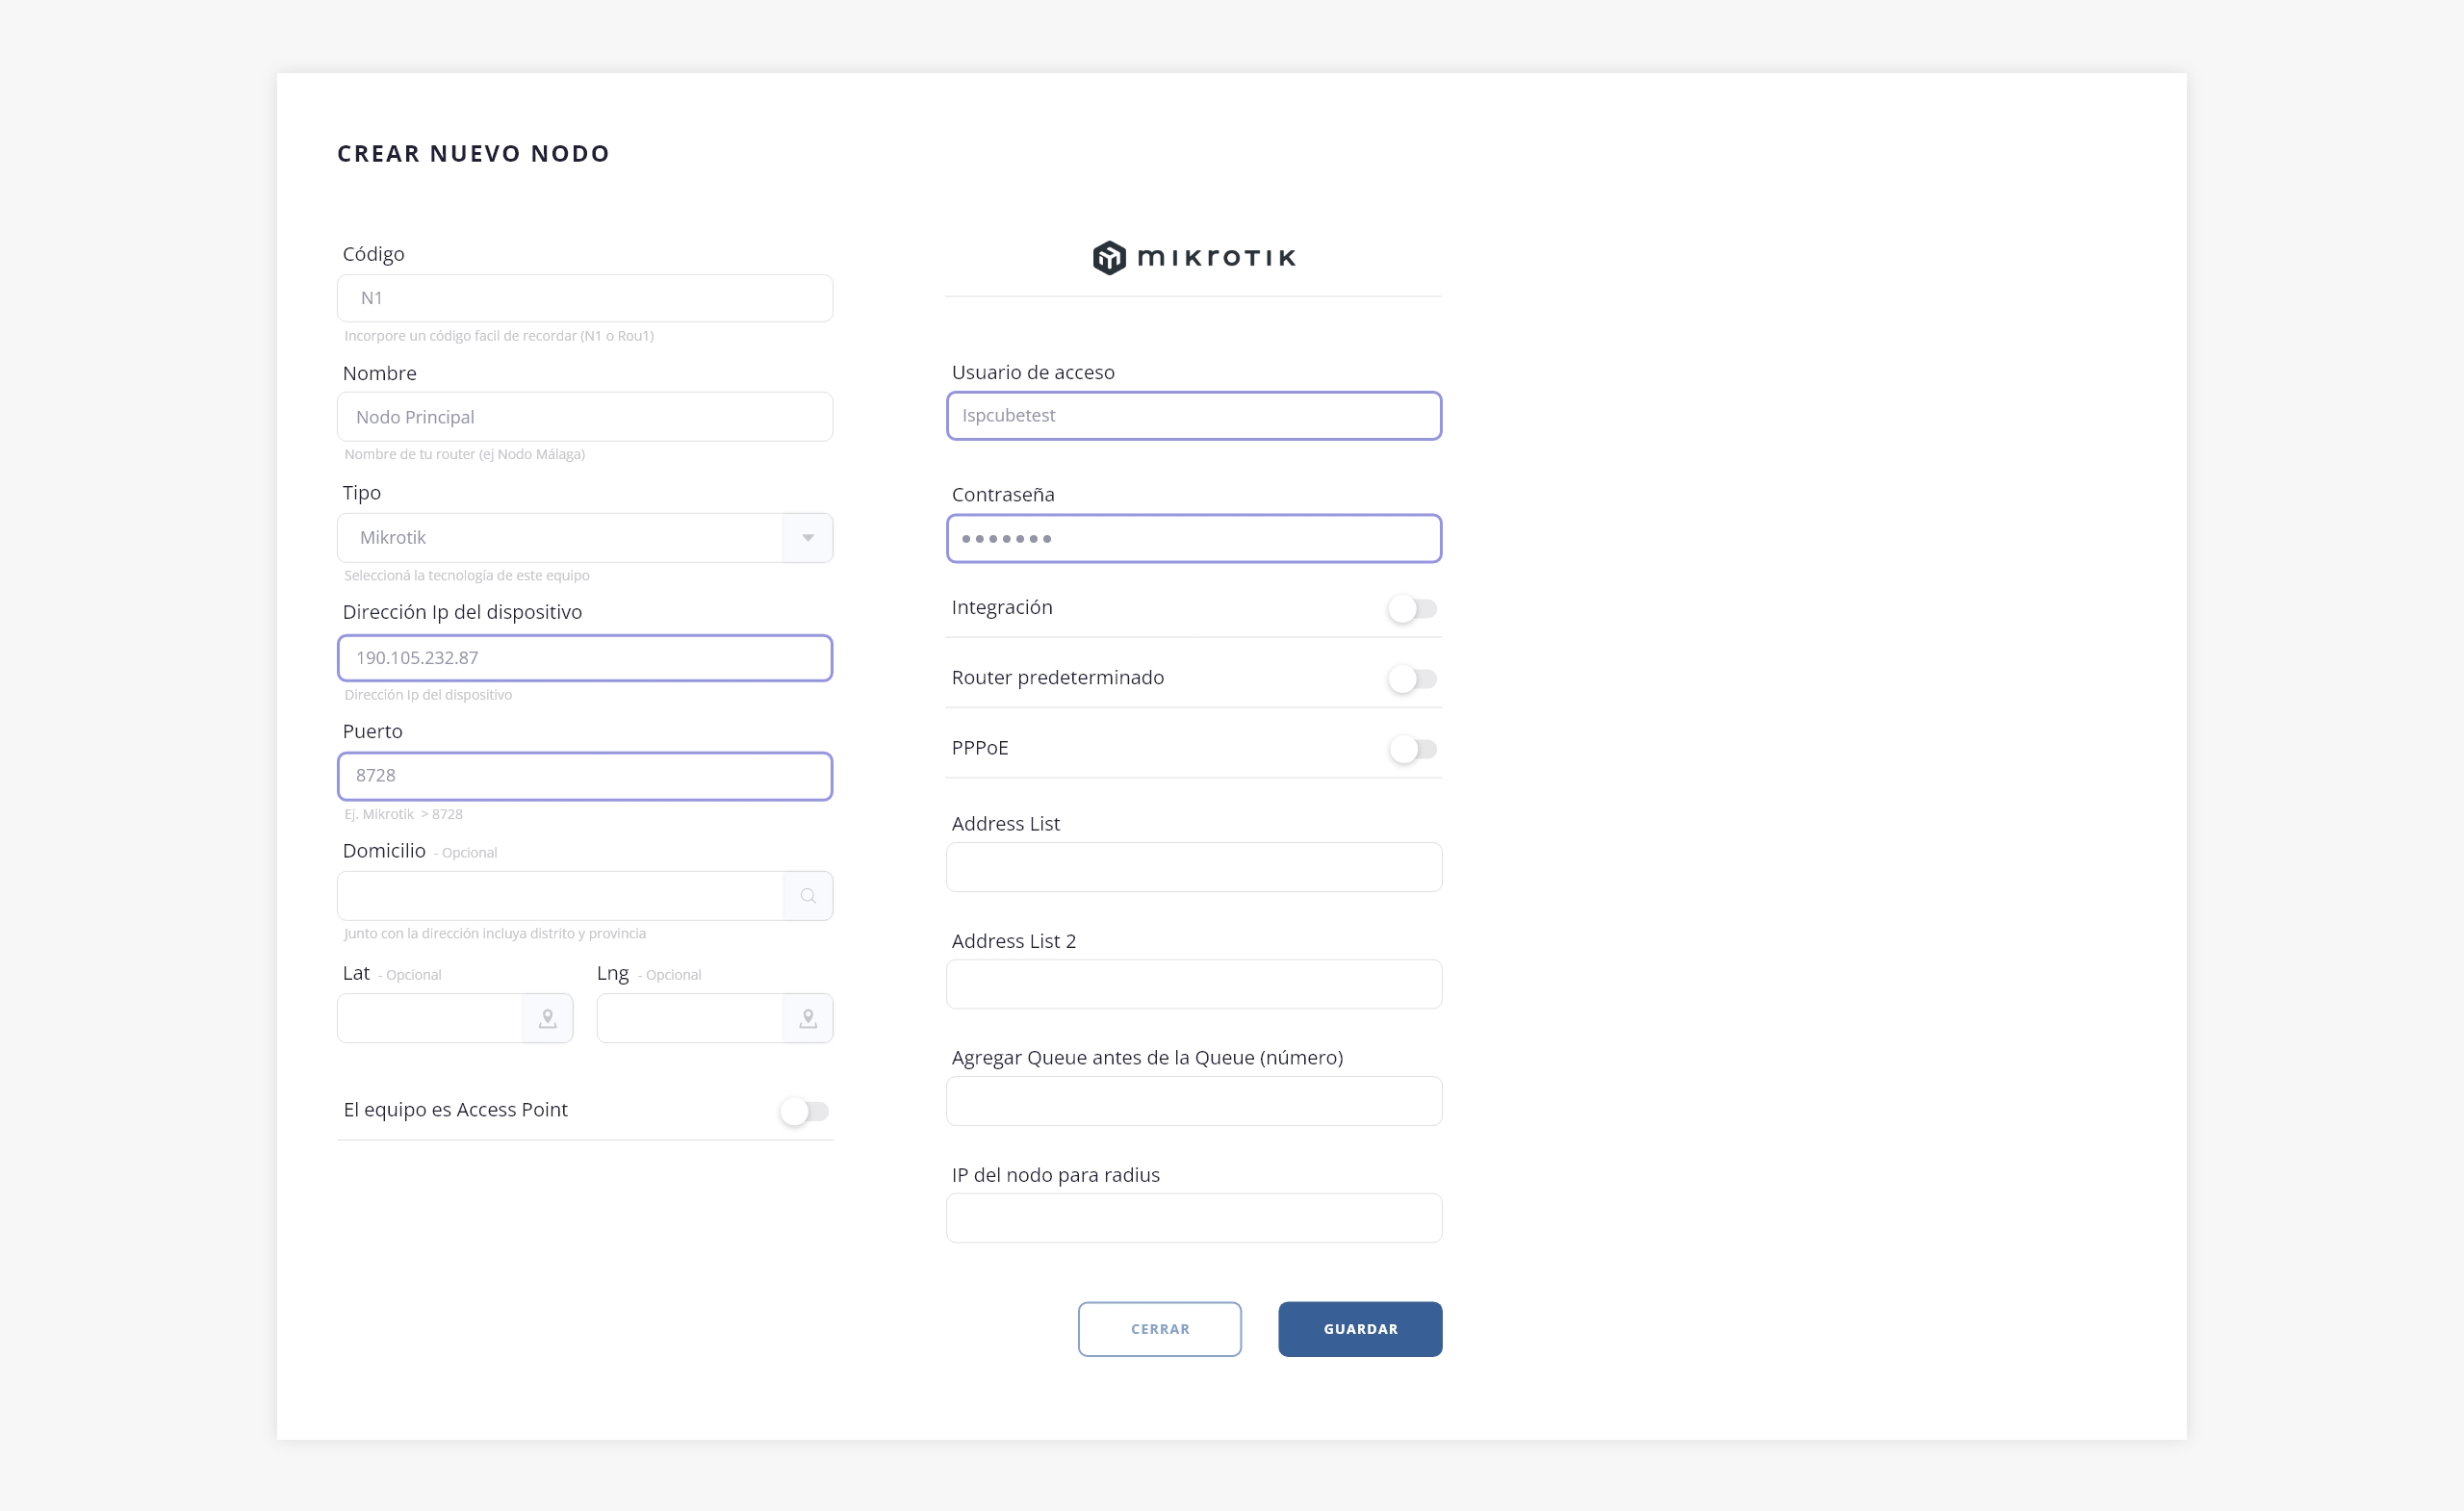Click the CERRAR button
Viewport: 2464px width, 1511px height.
(x=1159, y=1329)
